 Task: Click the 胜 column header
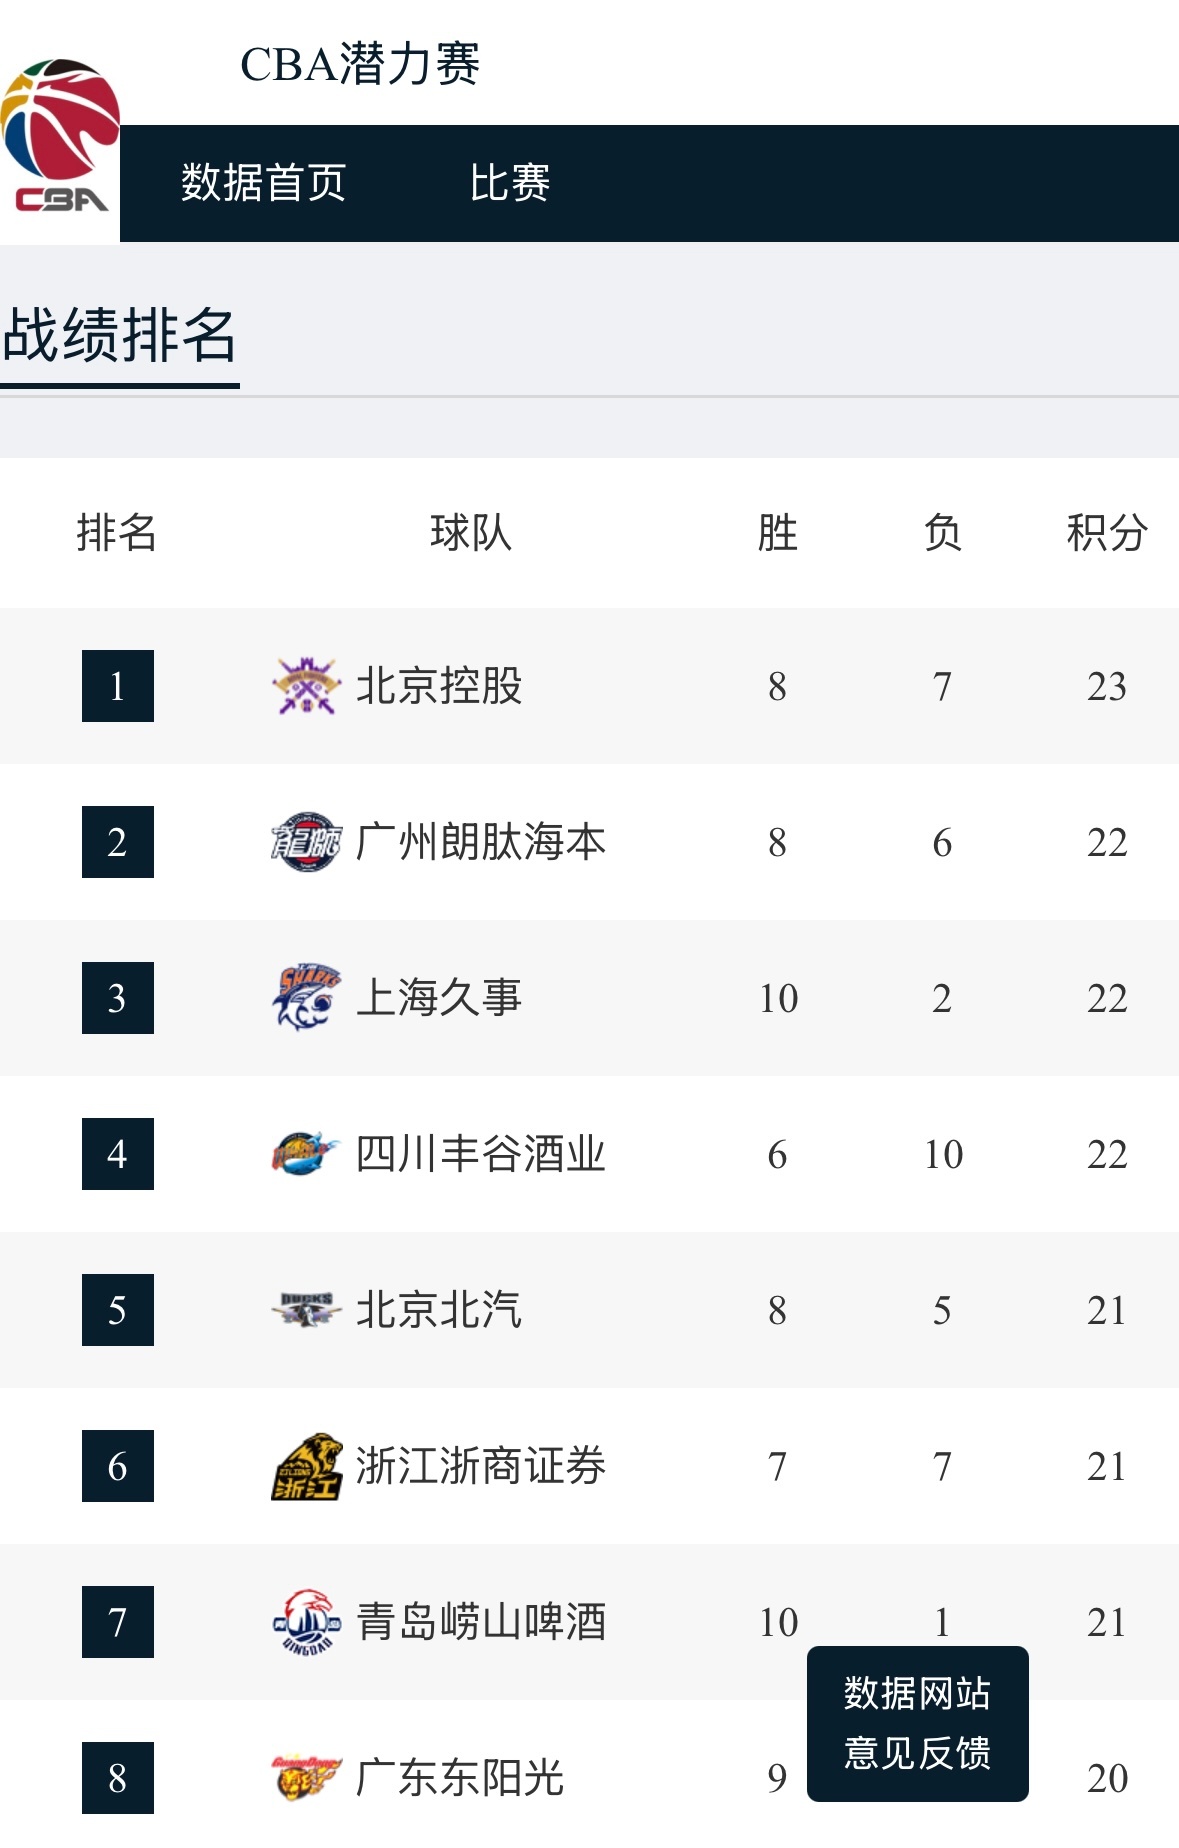click(x=777, y=532)
